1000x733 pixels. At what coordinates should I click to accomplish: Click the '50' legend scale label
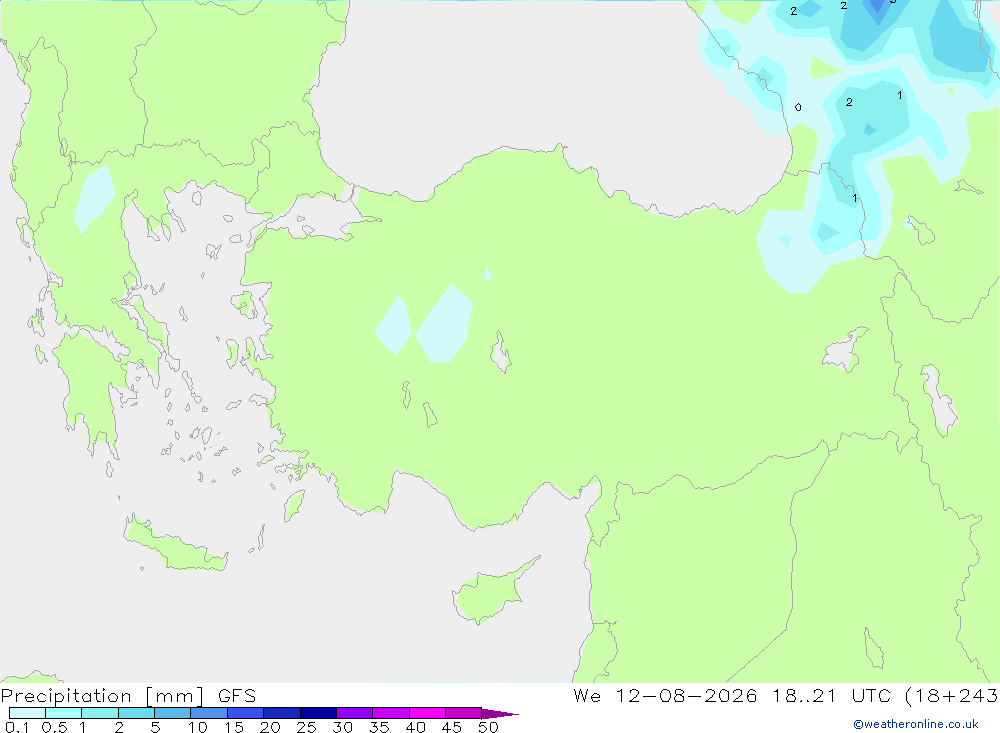pos(488,727)
